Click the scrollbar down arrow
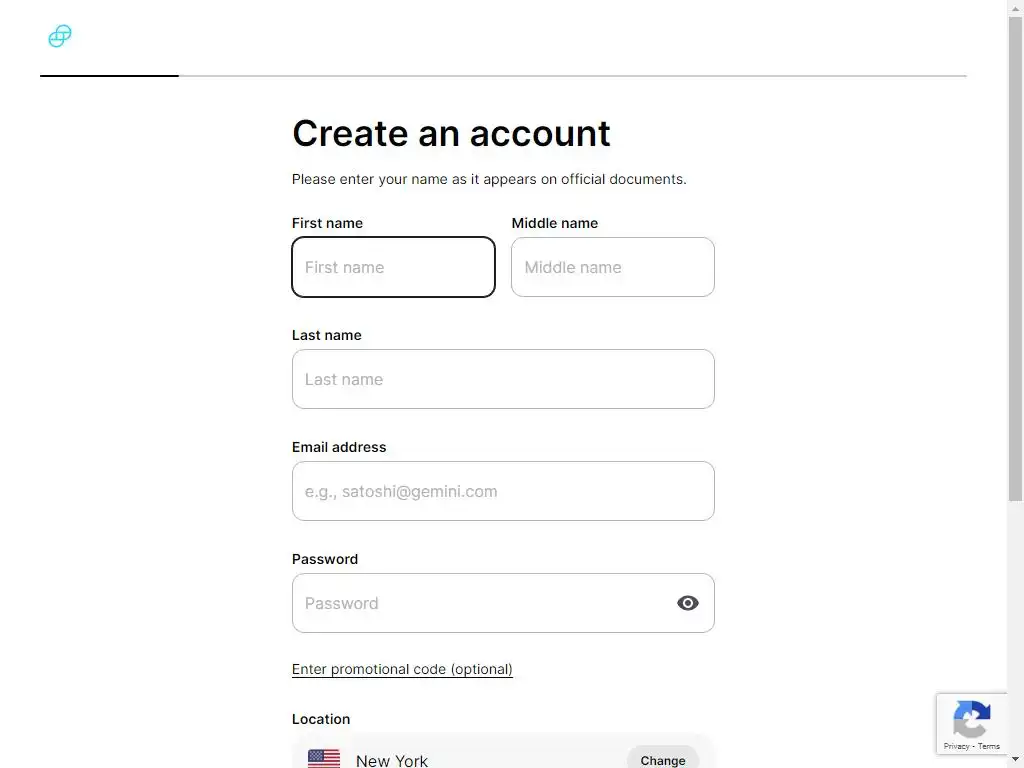 click(1015, 760)
